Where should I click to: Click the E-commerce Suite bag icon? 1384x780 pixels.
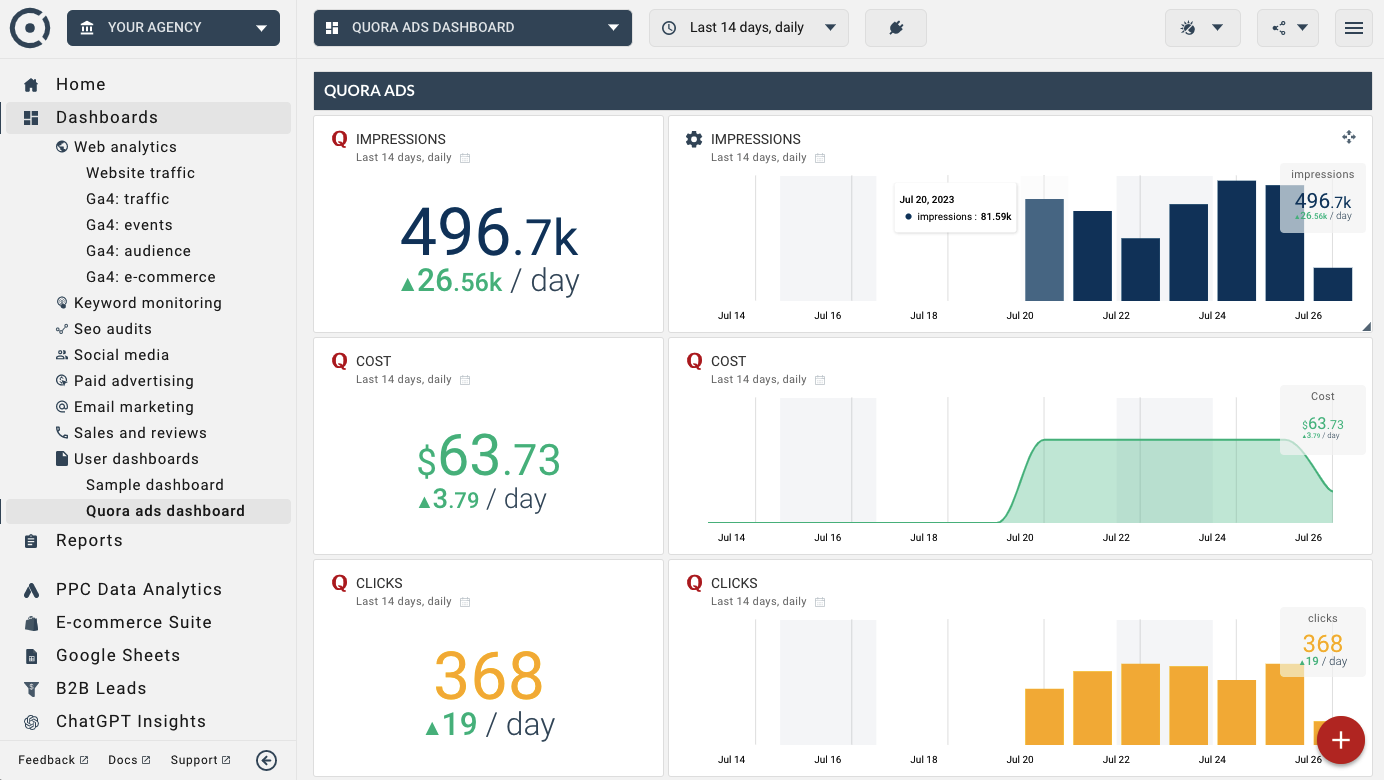click(x=31, y=623)
